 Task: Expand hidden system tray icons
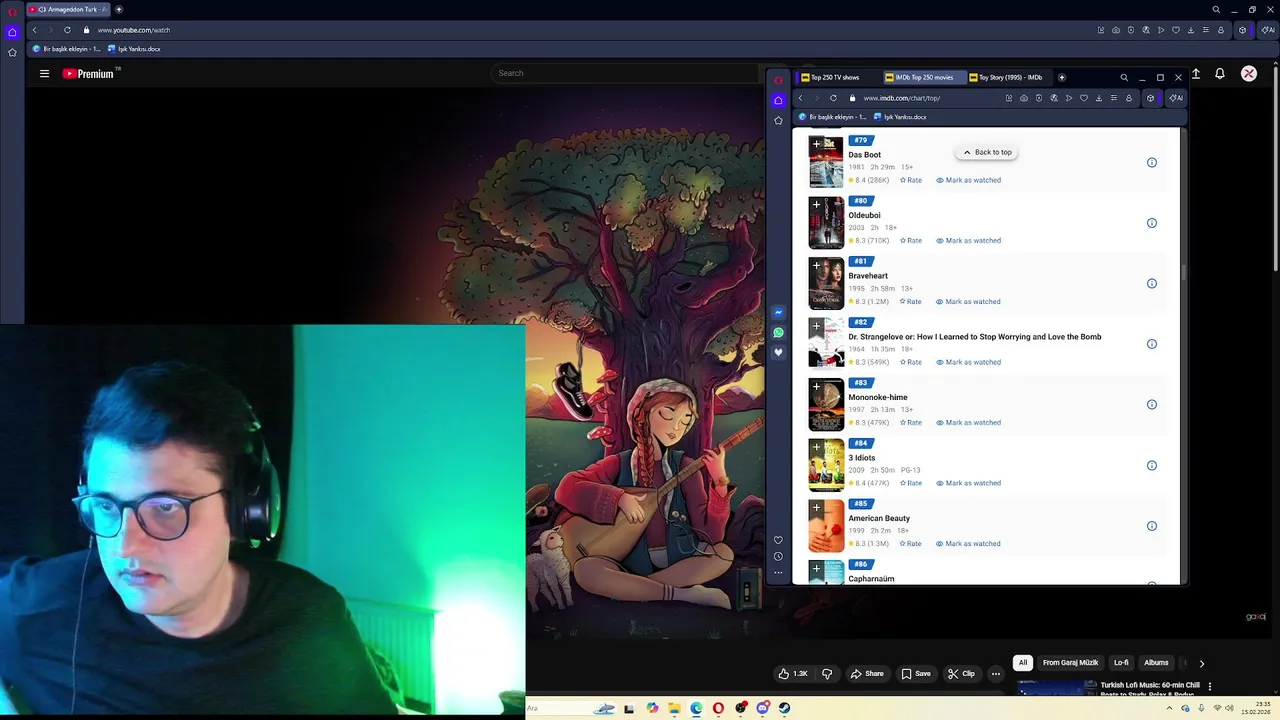pos(1170,708)
